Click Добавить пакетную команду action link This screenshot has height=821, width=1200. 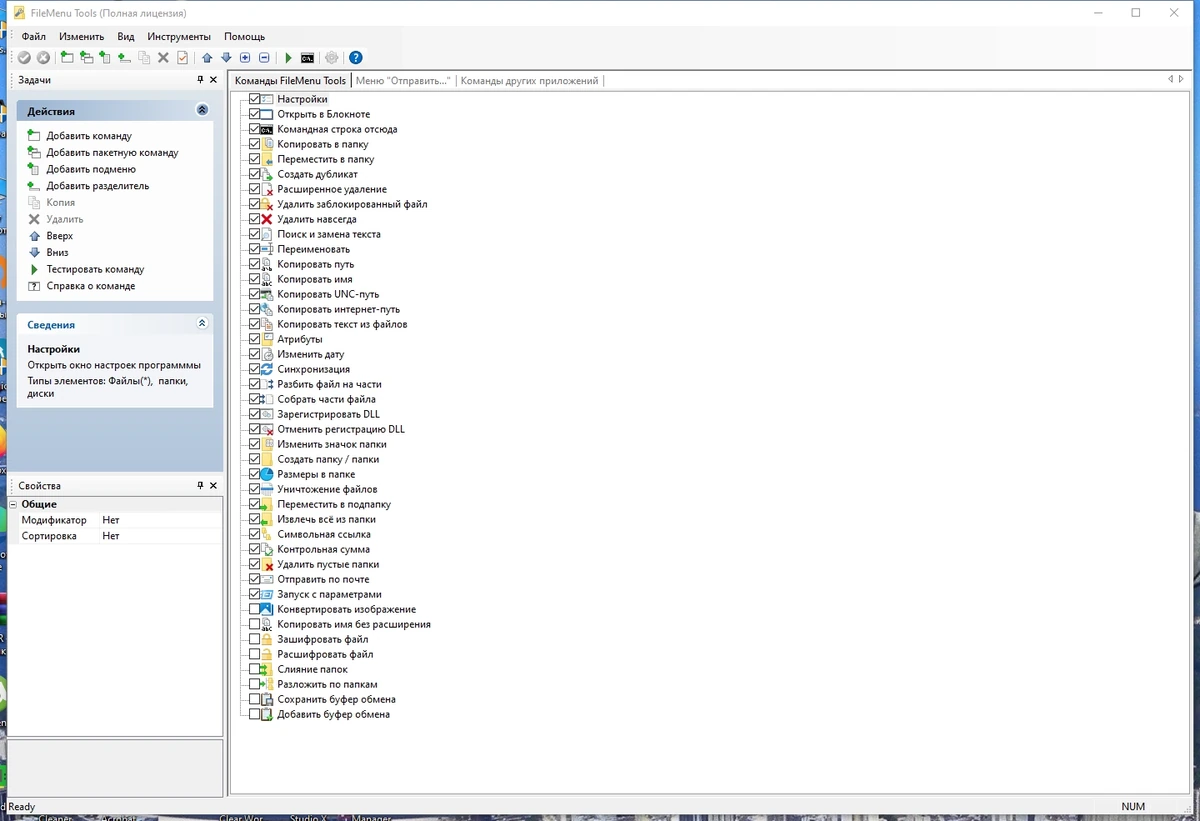pos(112,153)
